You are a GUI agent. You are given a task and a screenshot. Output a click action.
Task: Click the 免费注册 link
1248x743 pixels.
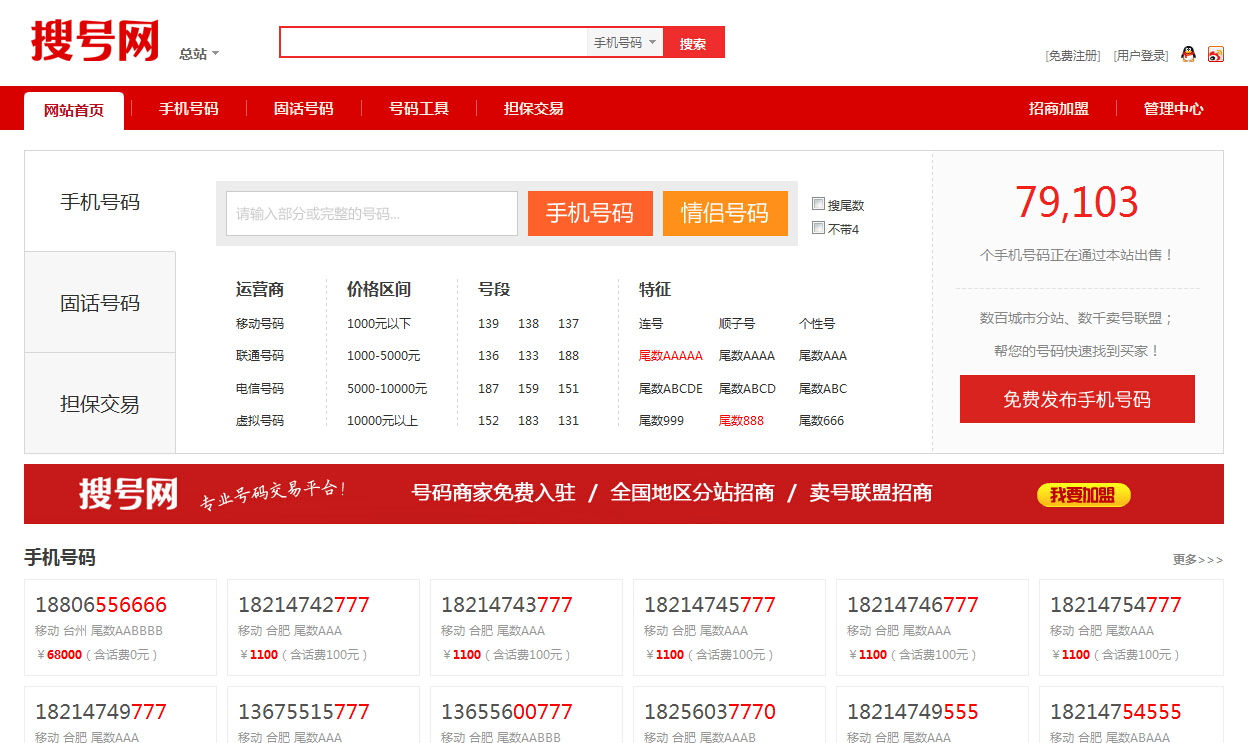(1073, 56)
